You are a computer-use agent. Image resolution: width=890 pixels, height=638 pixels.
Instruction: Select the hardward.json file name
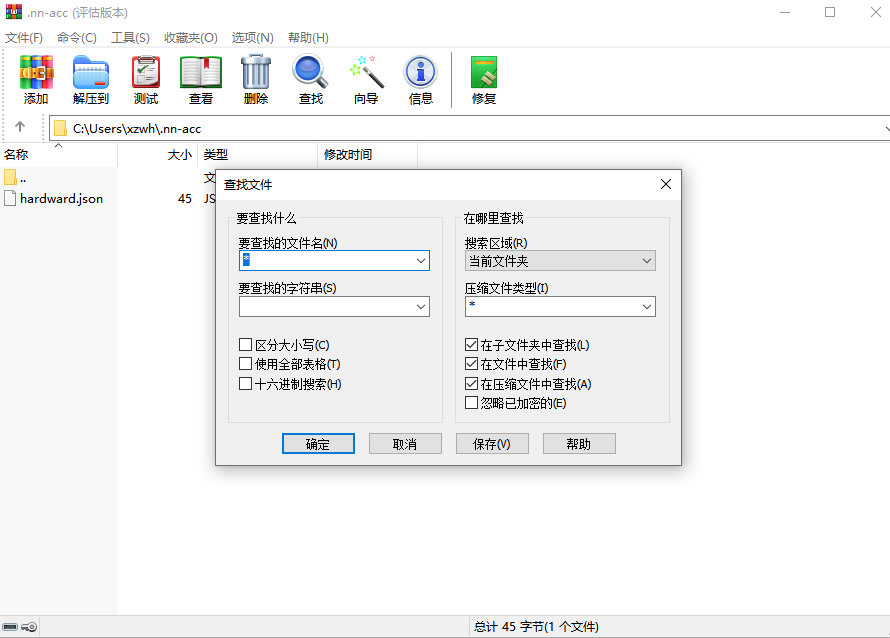coord(61,199)
